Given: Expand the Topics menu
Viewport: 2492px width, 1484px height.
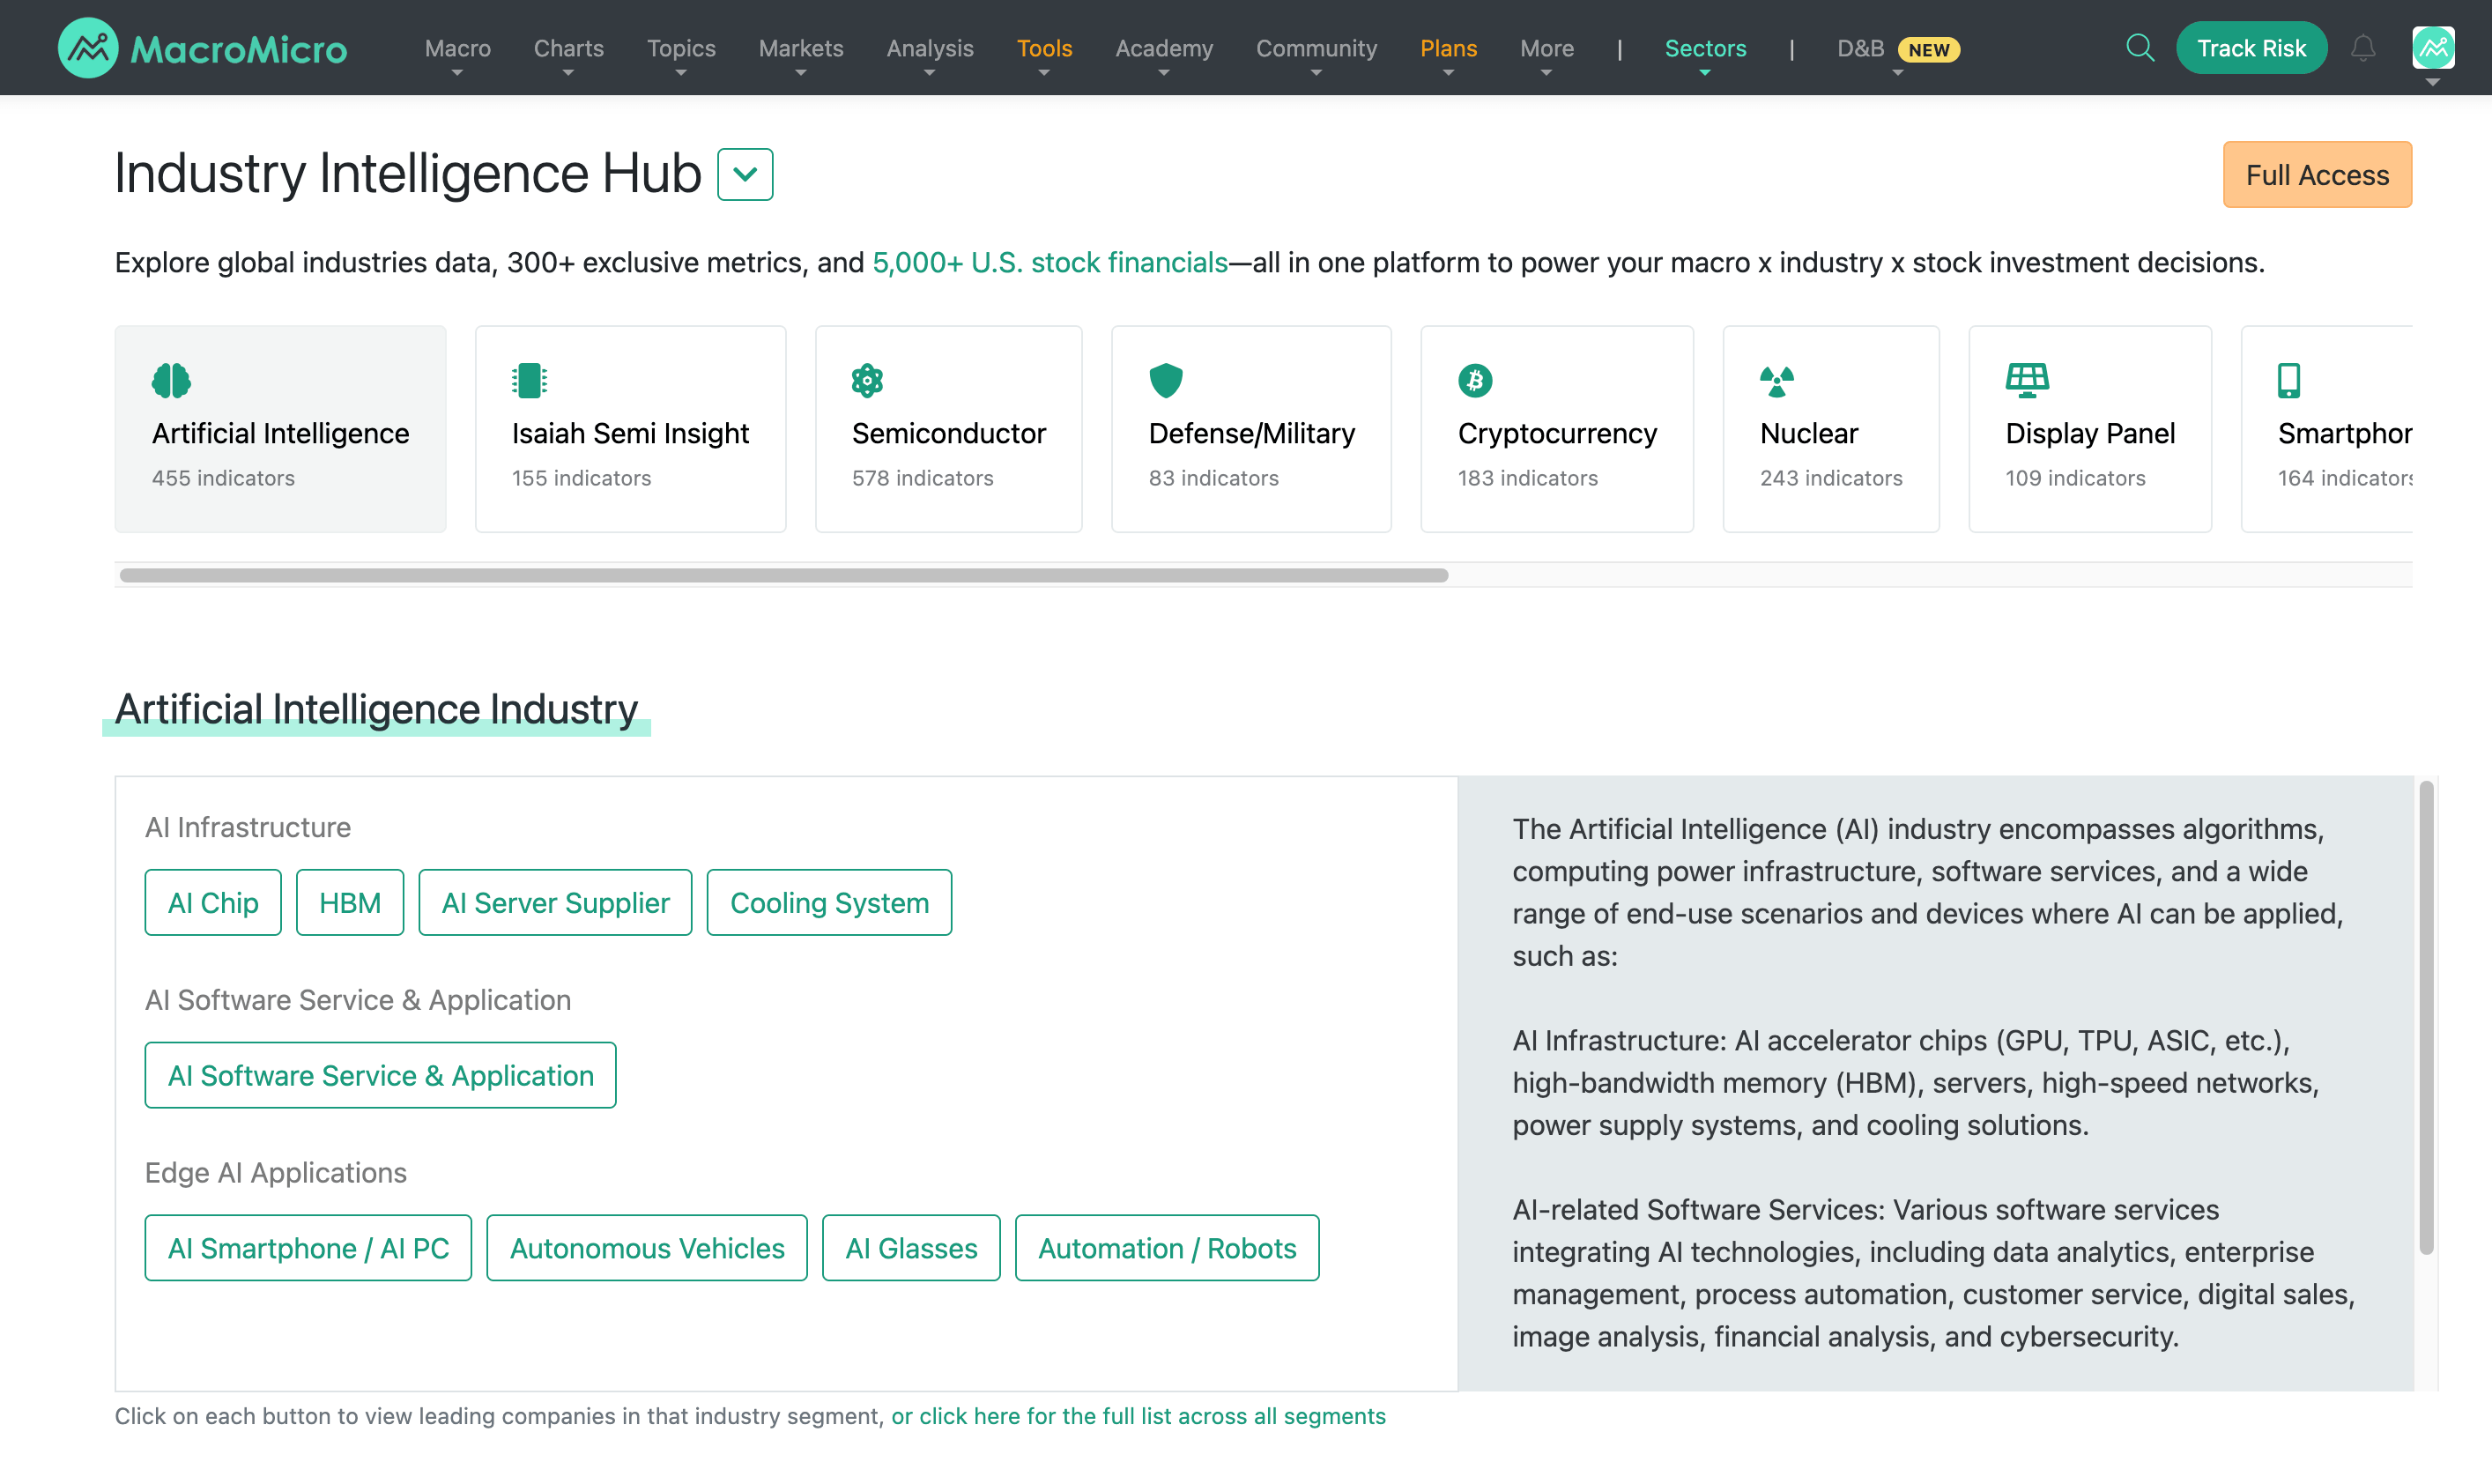Looking at the screenshot, I should coord(681,48).
